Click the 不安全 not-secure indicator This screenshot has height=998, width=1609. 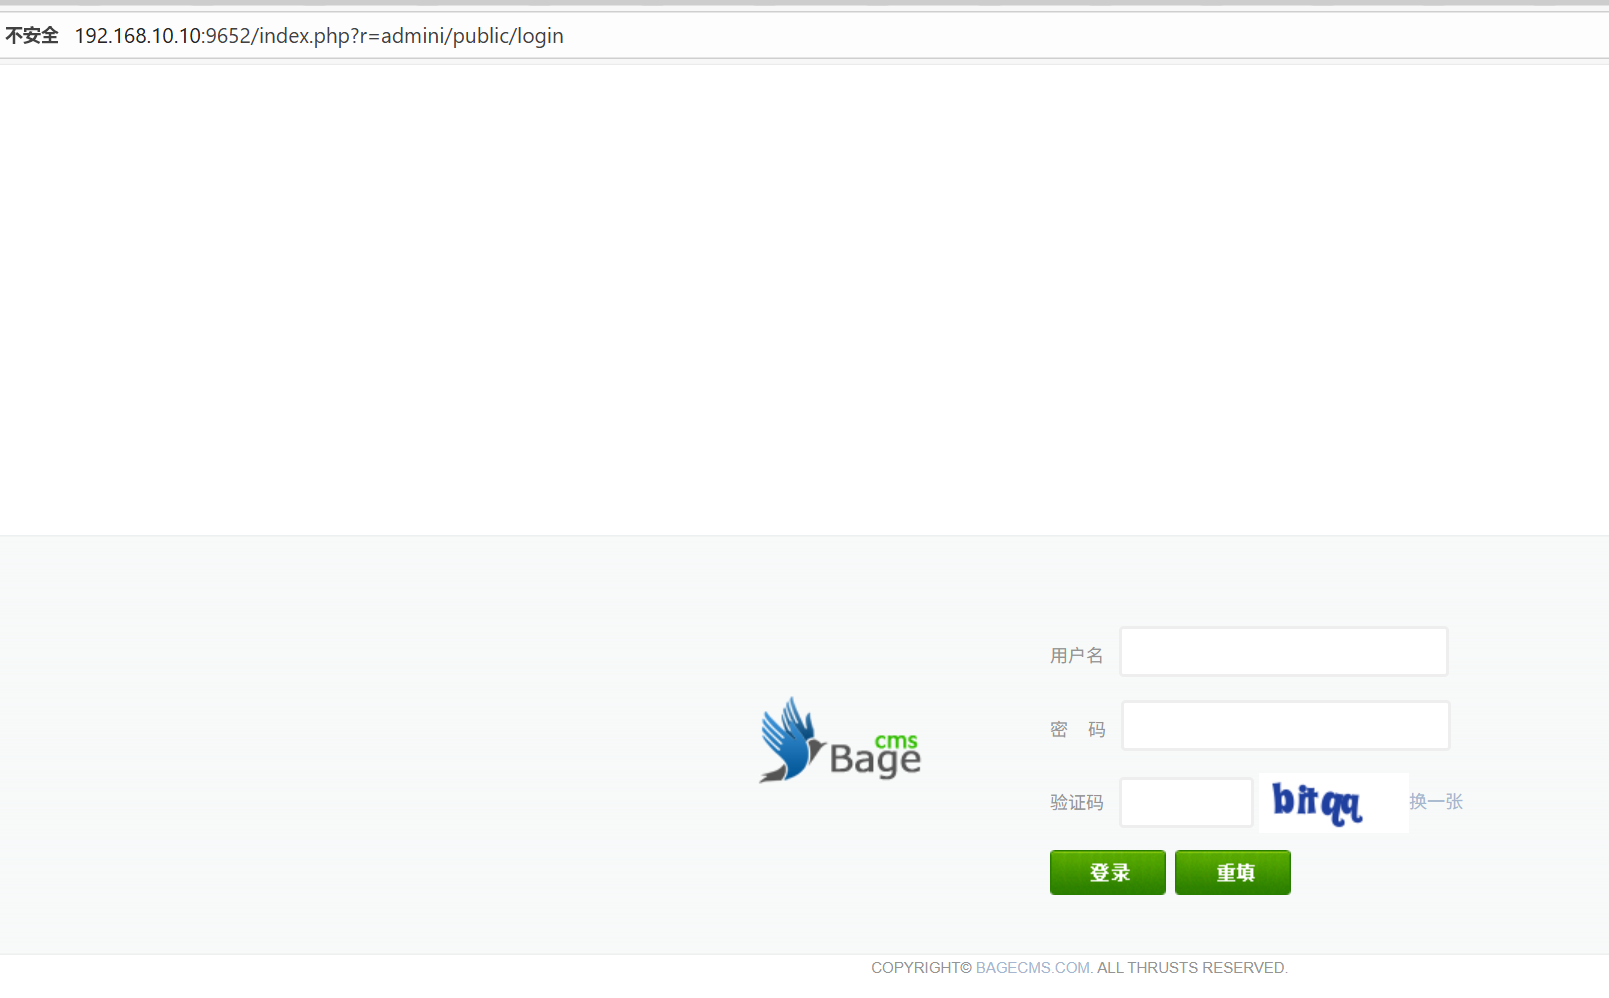coord(32,36)
